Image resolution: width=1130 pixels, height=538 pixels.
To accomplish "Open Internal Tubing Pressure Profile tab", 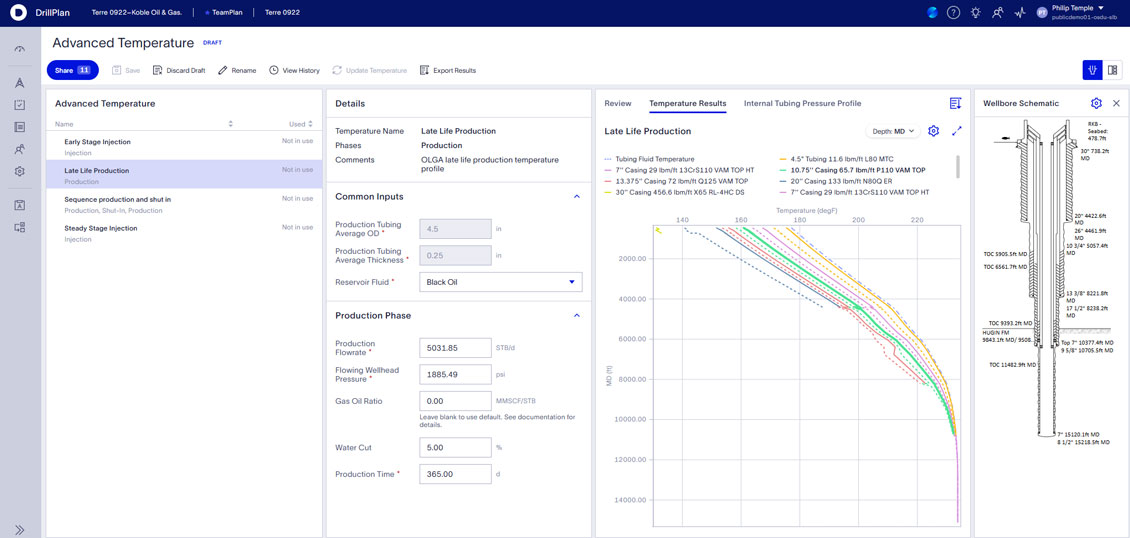I will pos(802,104).
